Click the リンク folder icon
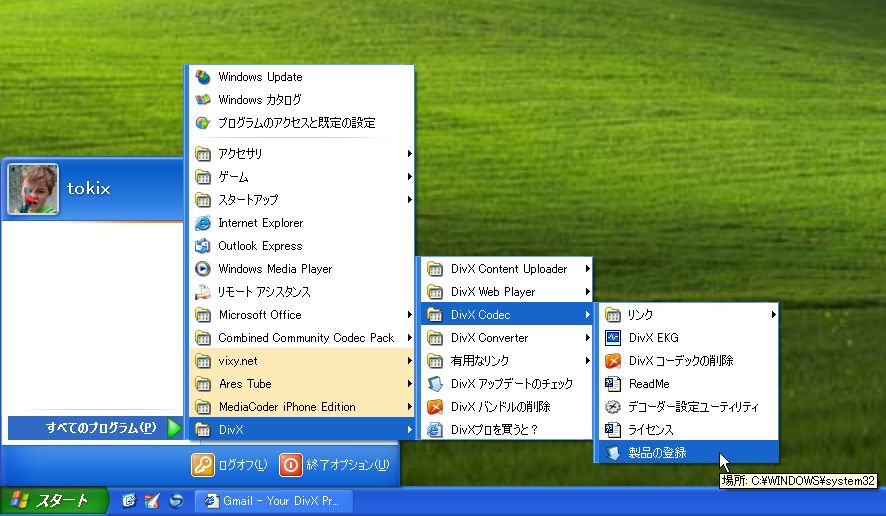Image resolution: width=886 pixels, height=516 pixels. [613, 315]
